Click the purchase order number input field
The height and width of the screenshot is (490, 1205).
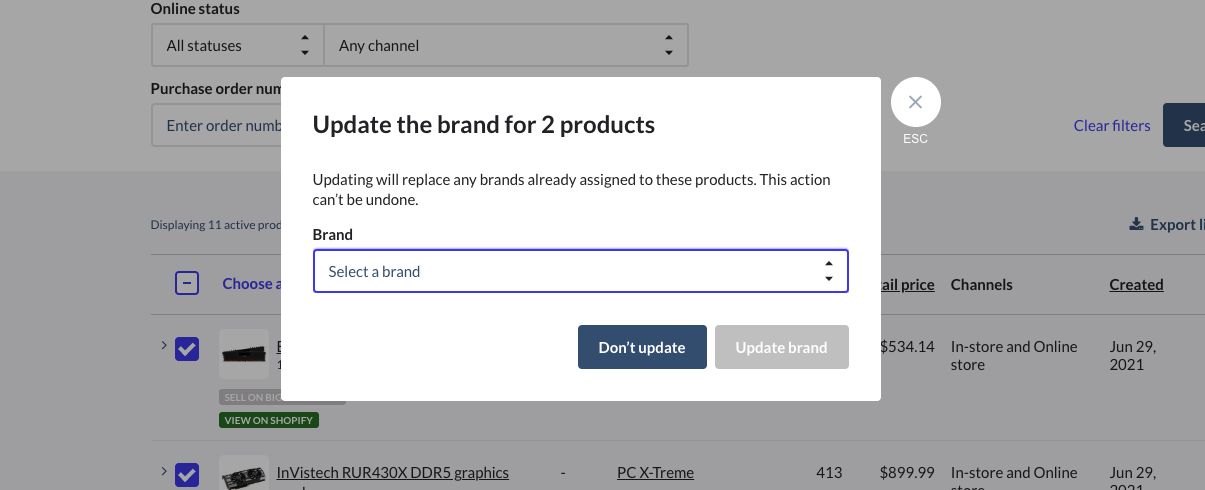pyautogui.click(x=217, y=126)
